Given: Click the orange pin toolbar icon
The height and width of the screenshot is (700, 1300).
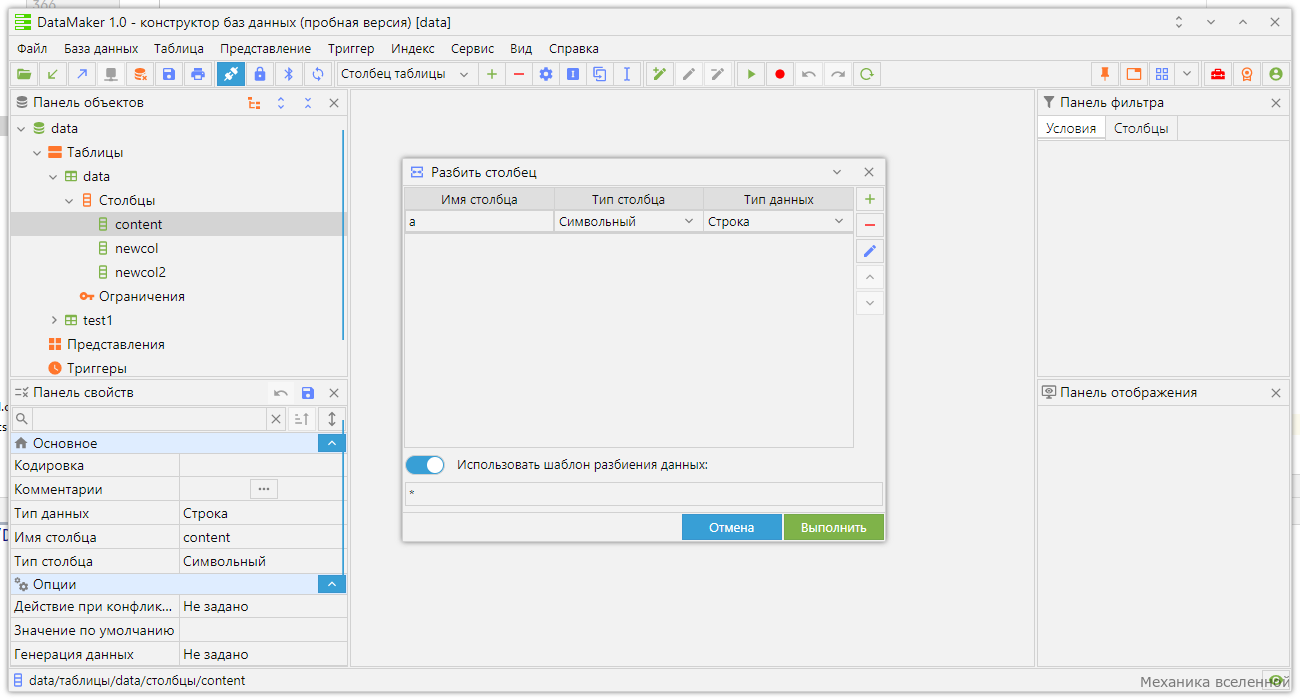Looking at the screenshot, I should point(1105,74).
